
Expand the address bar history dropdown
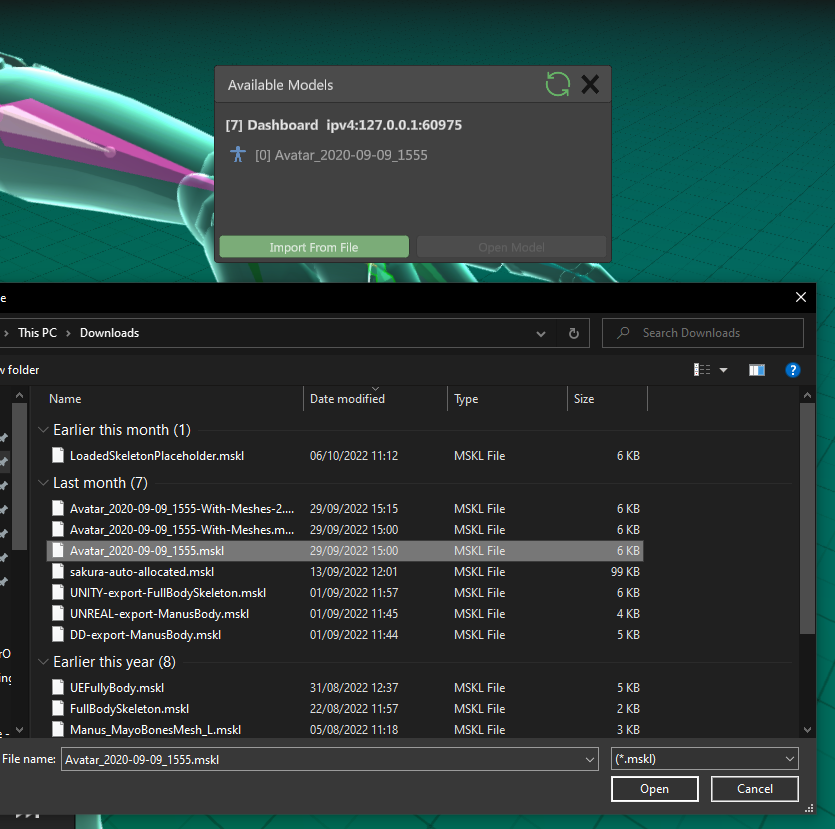coord(541,333)
